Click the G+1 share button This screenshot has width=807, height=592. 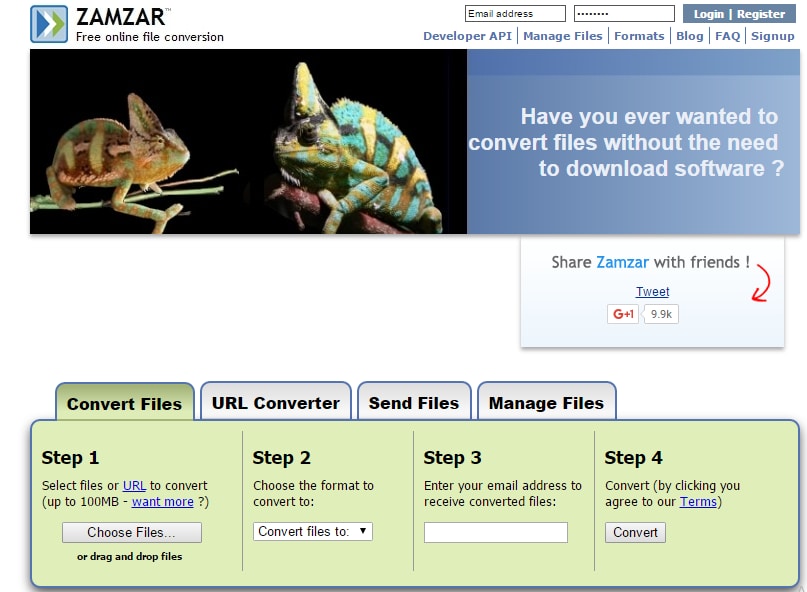(623, 314)
